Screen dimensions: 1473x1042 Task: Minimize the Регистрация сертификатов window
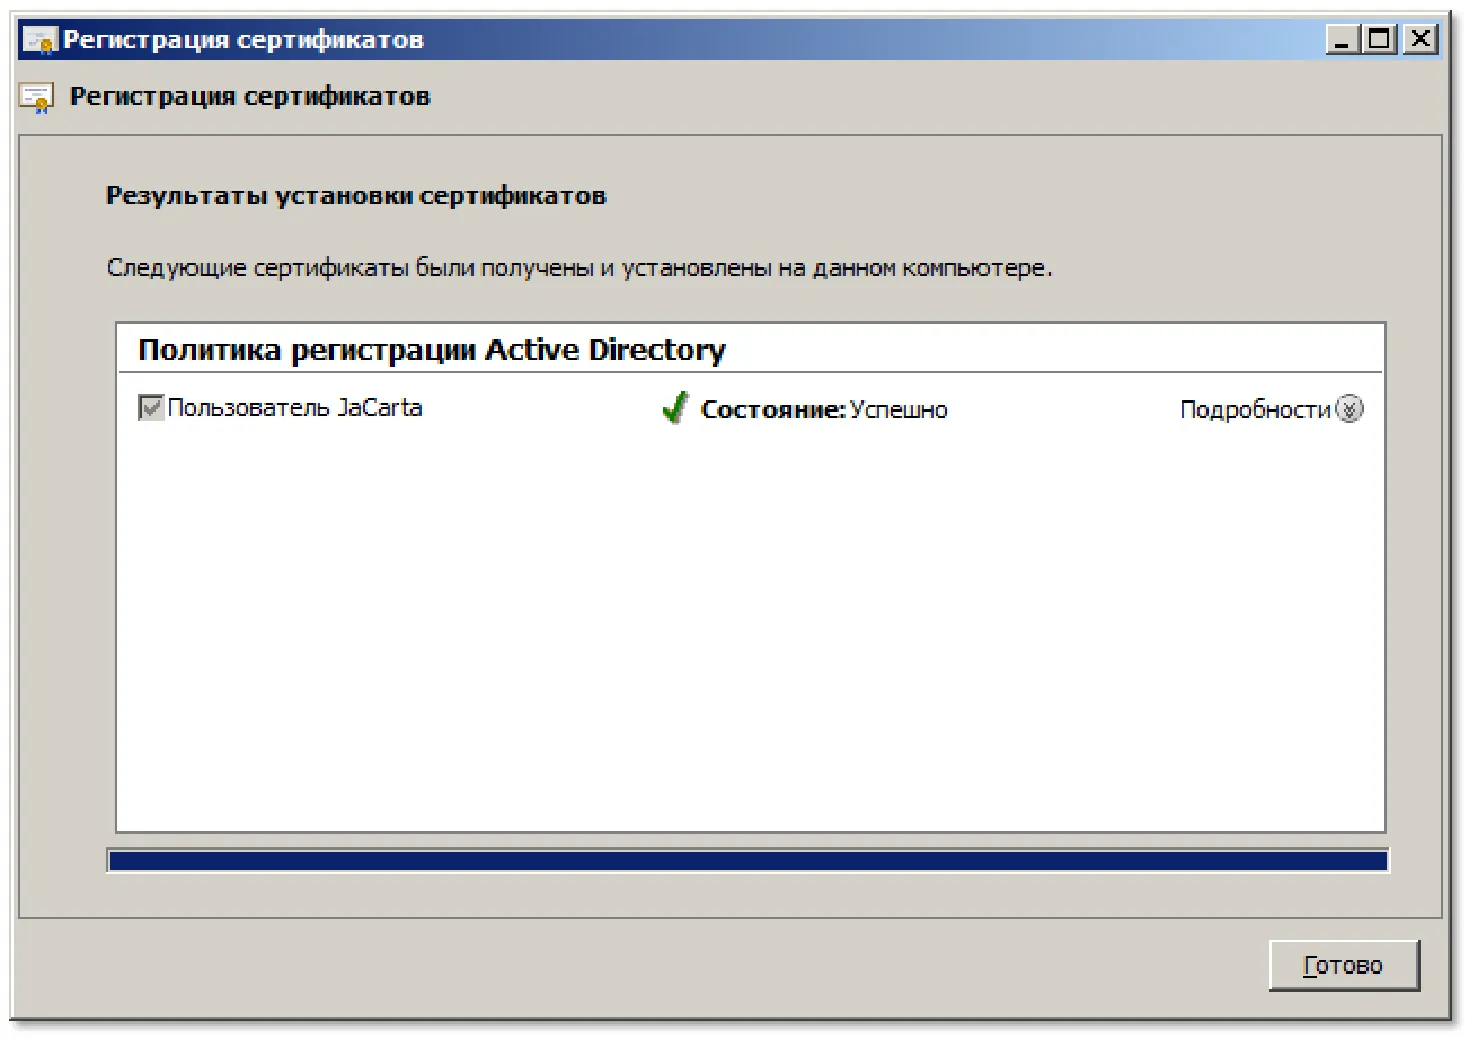[1342, 40]
